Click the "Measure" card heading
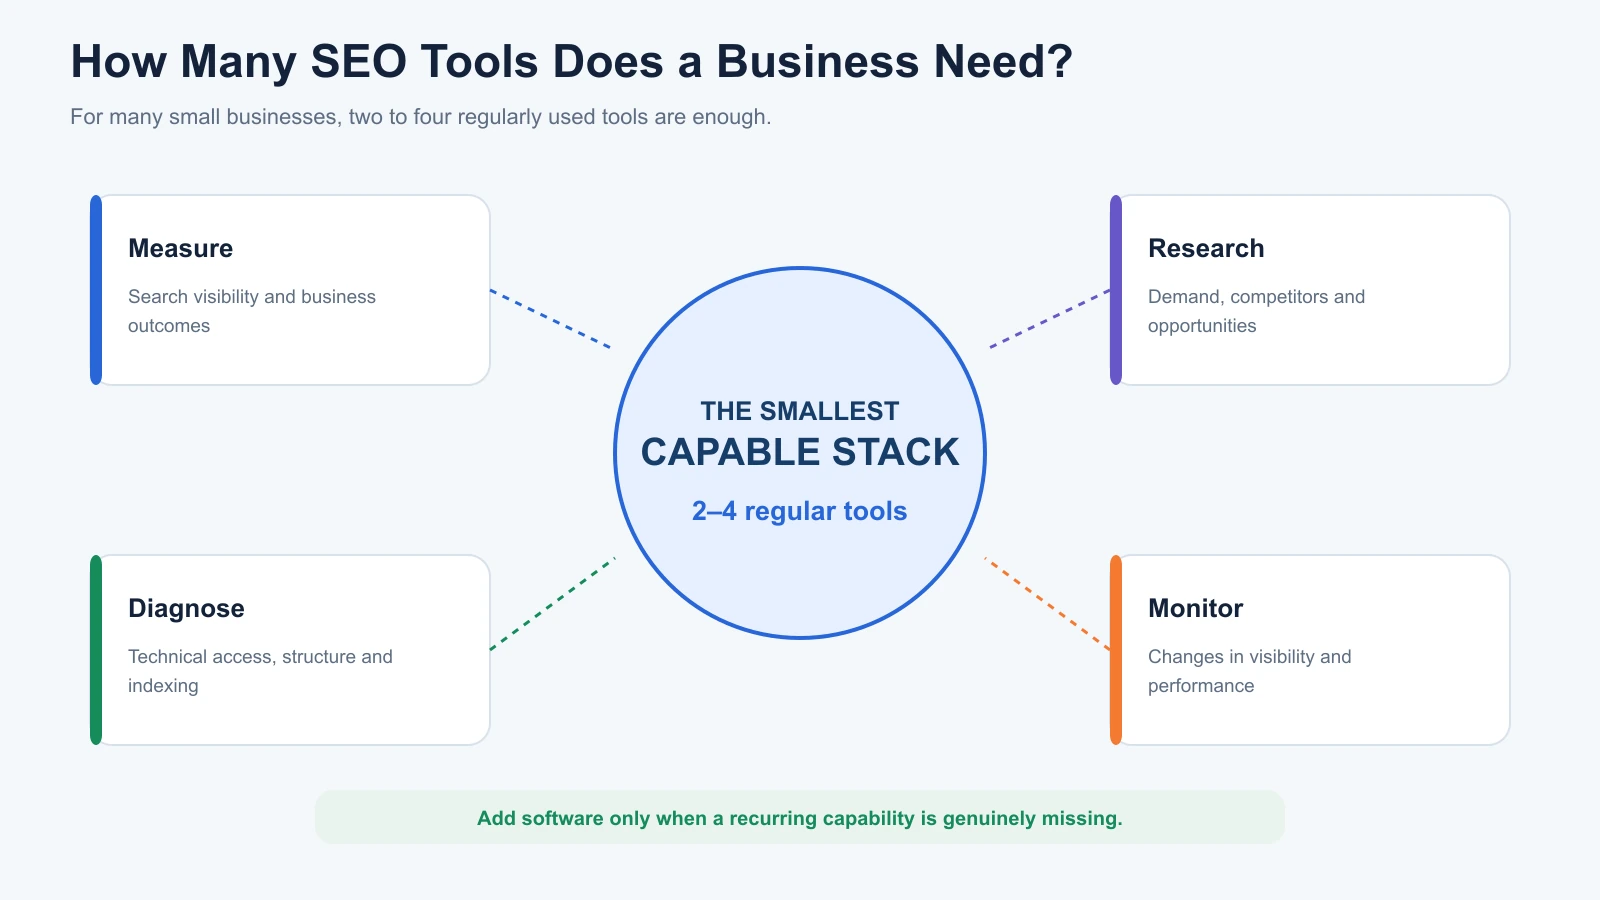 tap(180, 248)
